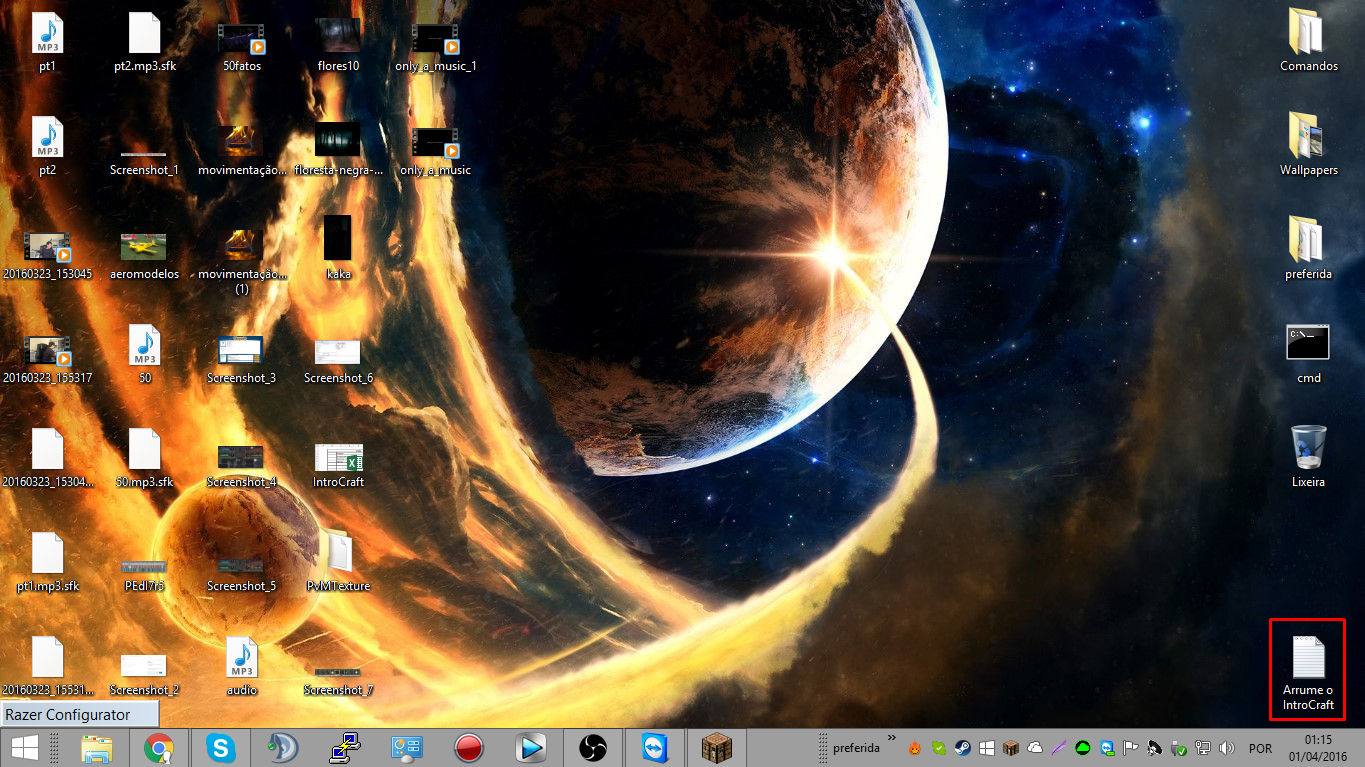Click the safely remove hardware tray icon

[x=1179, y=747]
